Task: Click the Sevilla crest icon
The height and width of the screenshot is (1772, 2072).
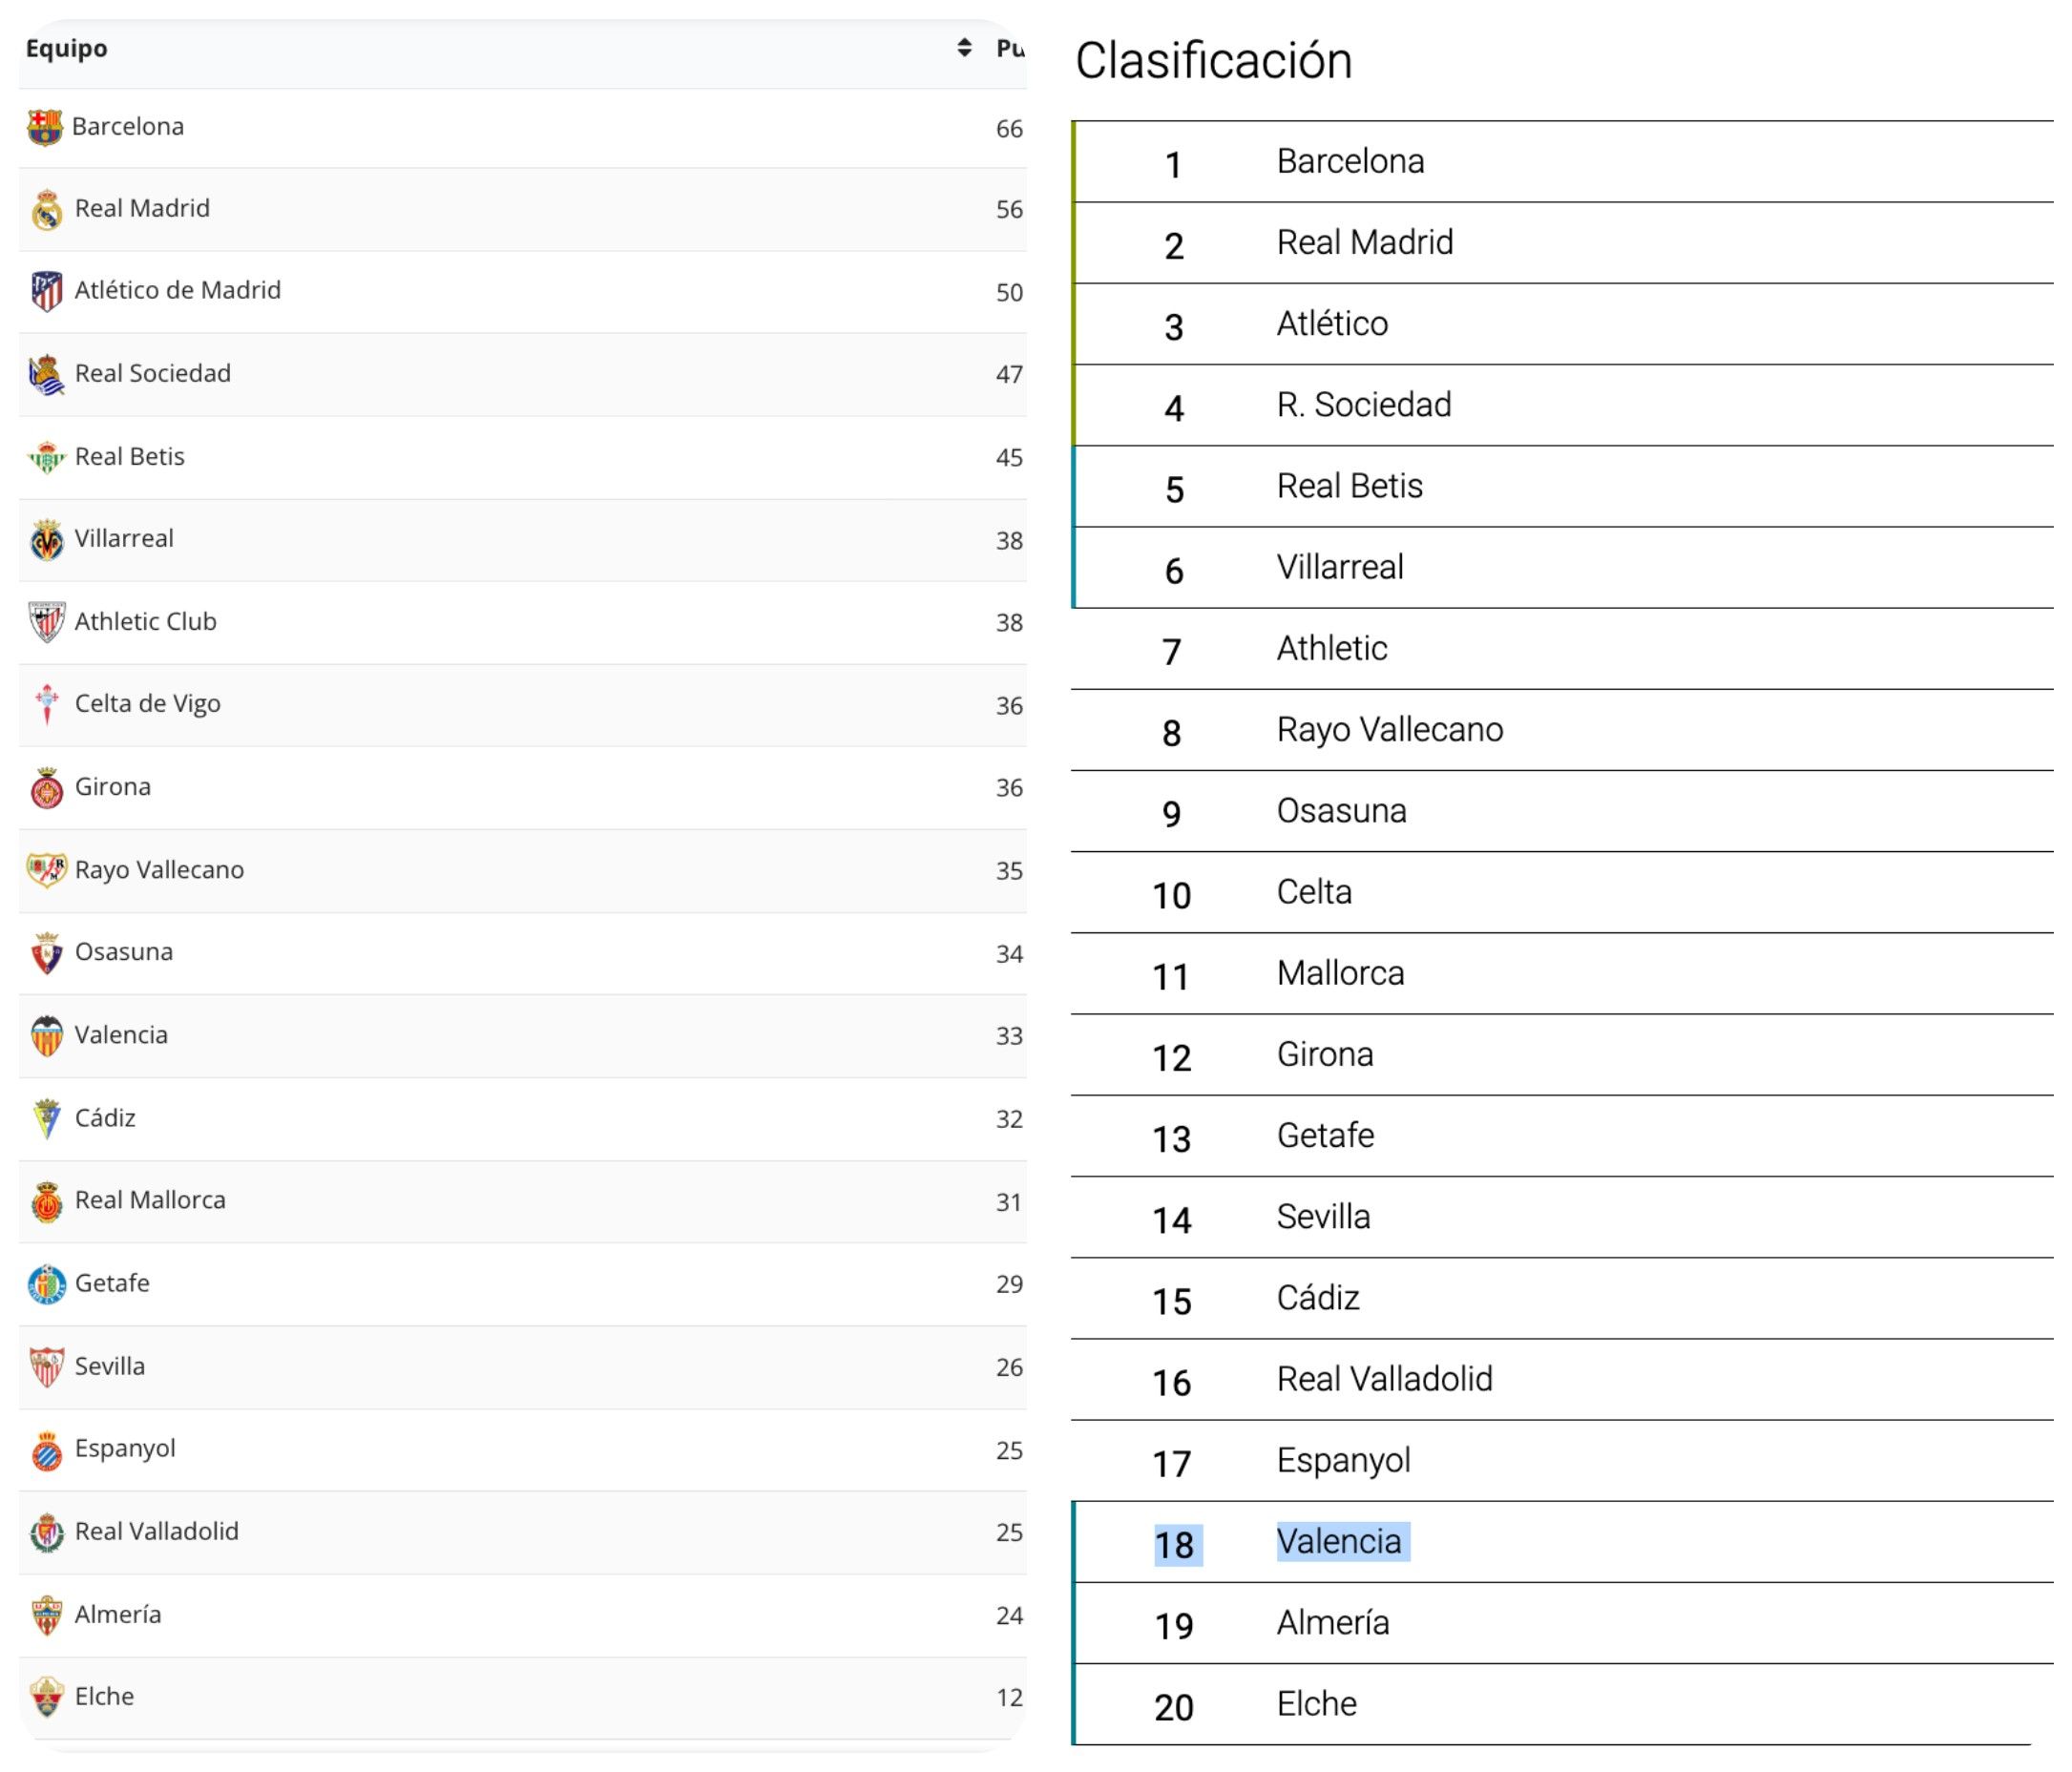Action: 47,1367
